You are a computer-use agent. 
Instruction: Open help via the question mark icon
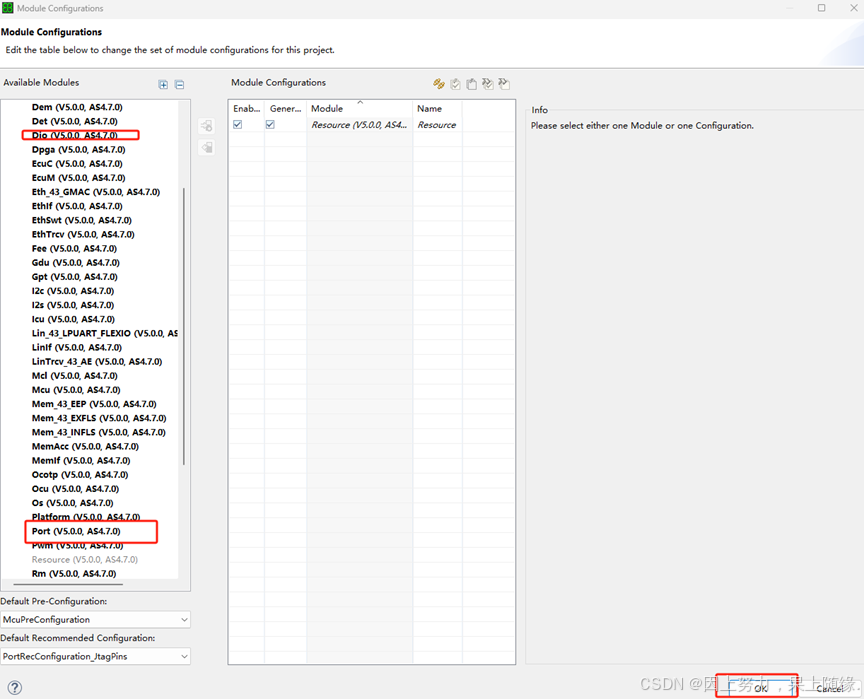[15, 687]
